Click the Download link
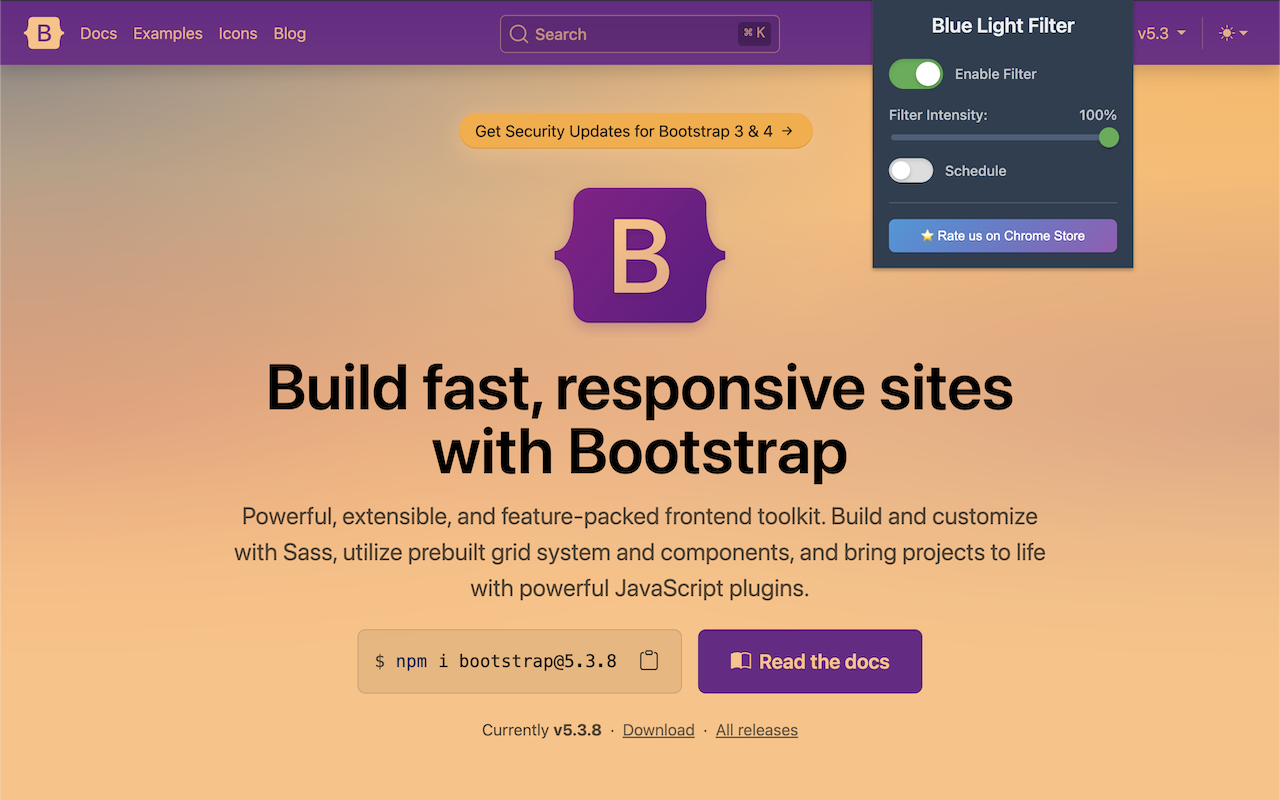The image size is (1280, 800). tap(659, 730)
